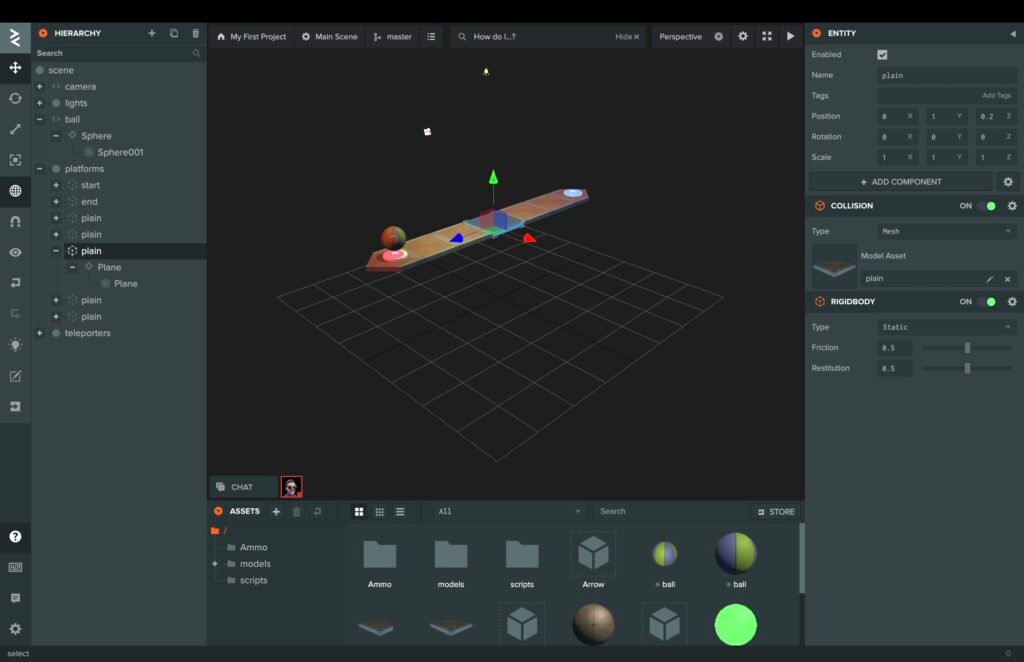Open the Rigidbody Type dropdown showing Static

click(x=946, y=327)
